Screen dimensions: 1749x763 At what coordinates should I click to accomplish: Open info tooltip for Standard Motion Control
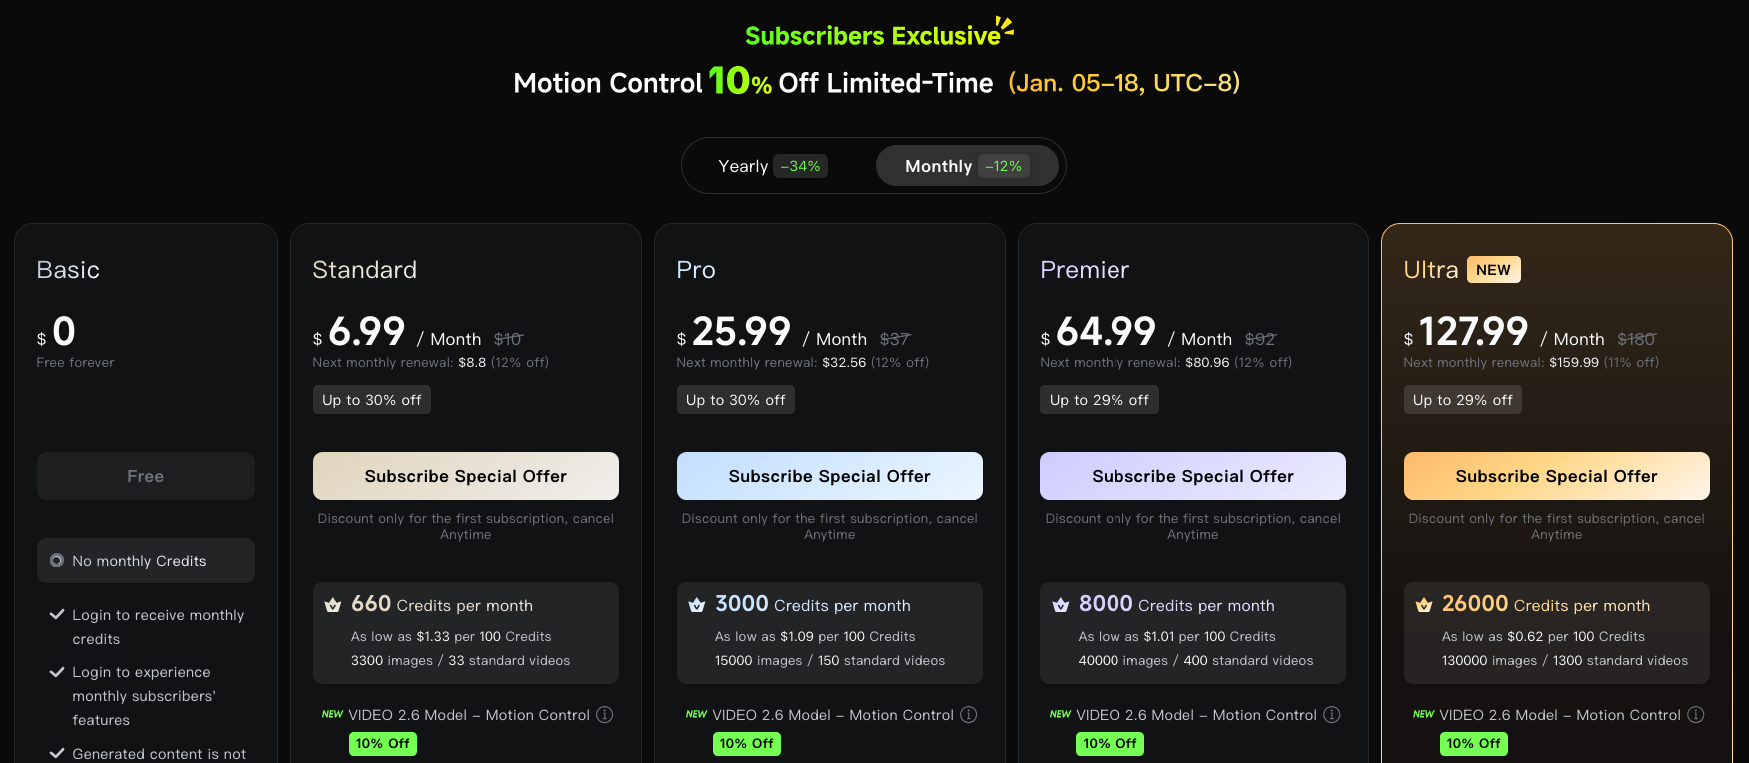point(605,714)
